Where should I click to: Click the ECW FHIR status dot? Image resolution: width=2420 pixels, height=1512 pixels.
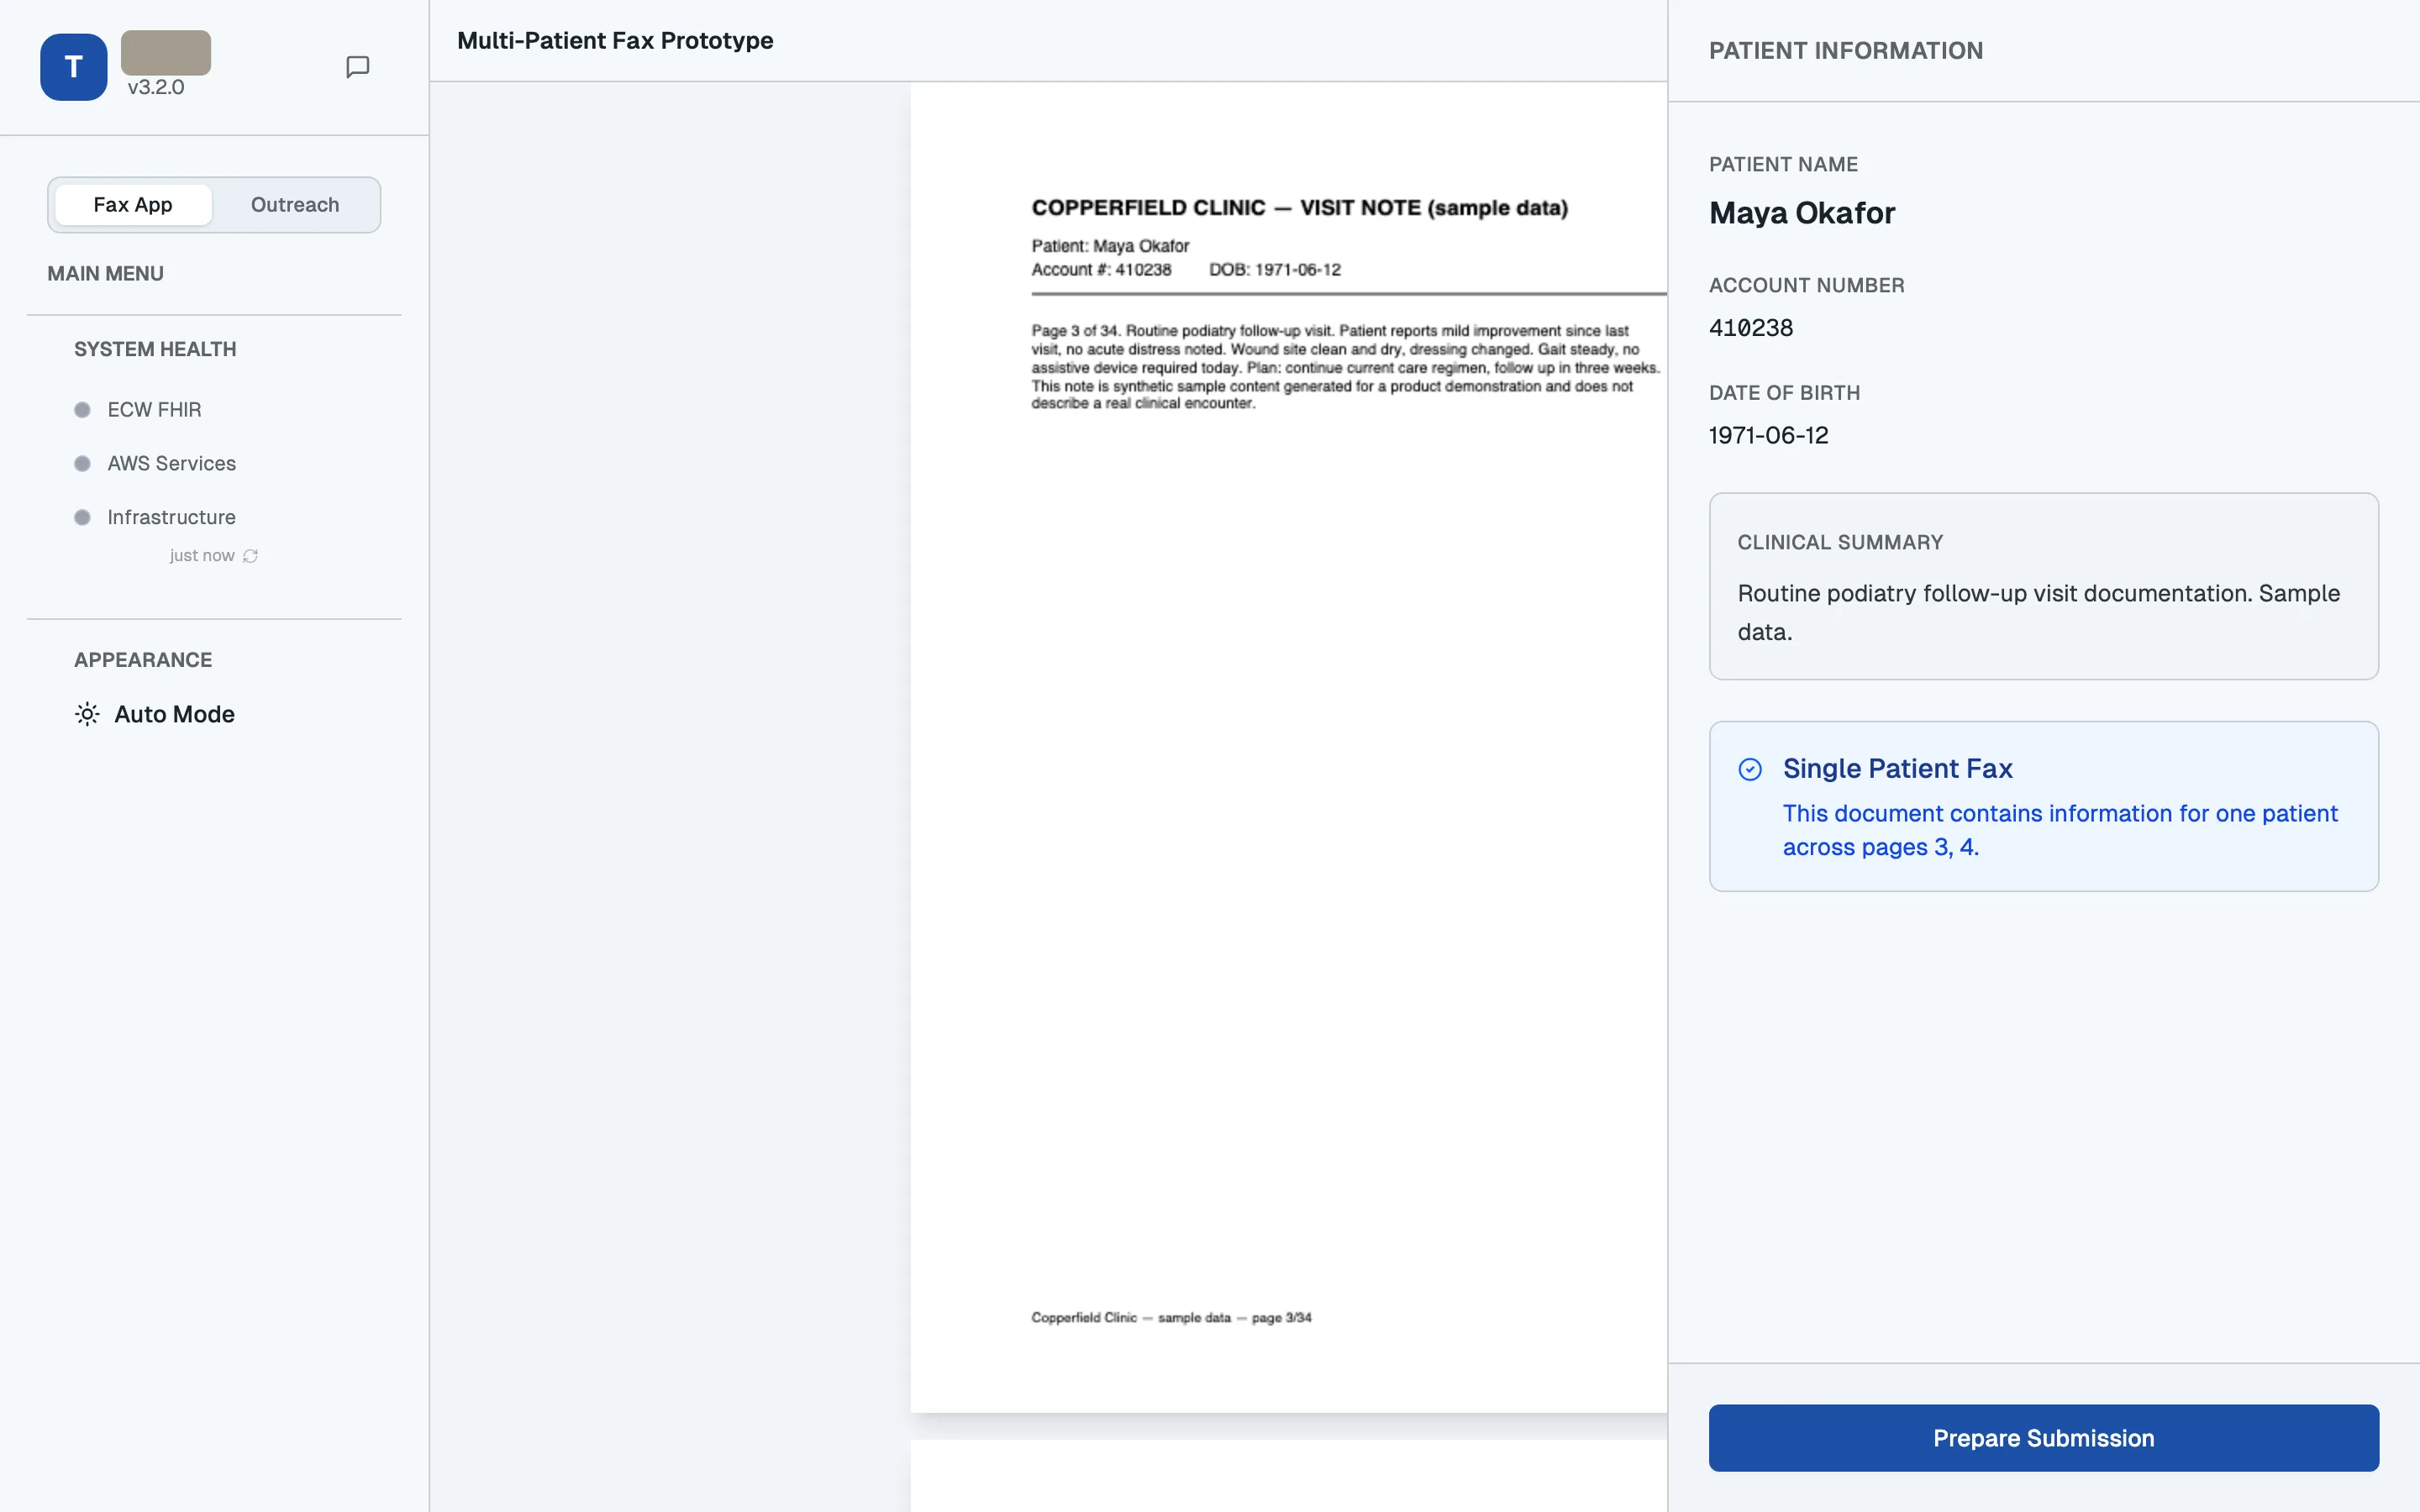pos(82,410)
